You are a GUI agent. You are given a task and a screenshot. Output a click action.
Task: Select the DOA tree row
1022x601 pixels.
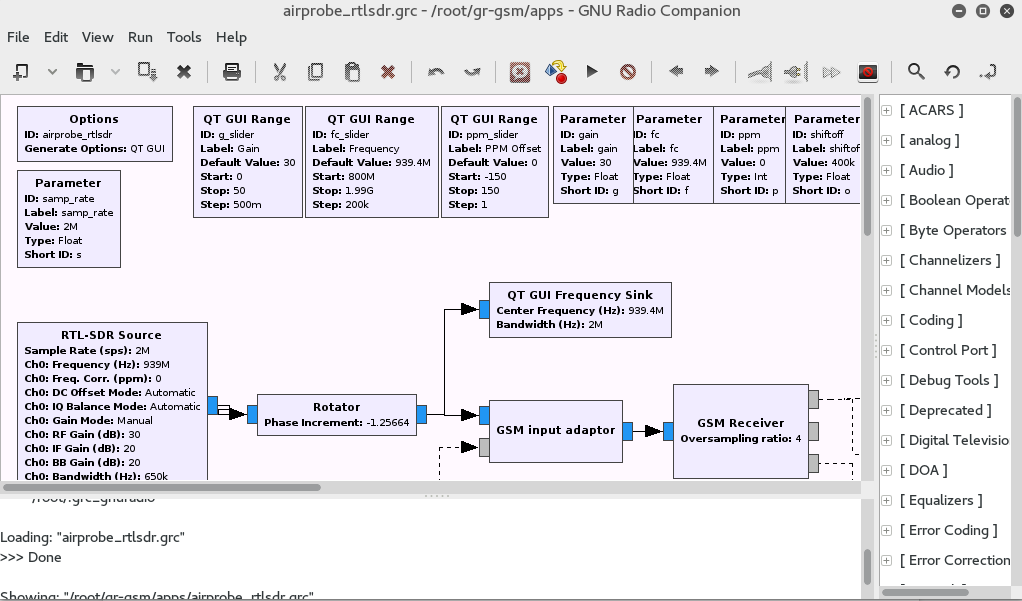(944, 471)
